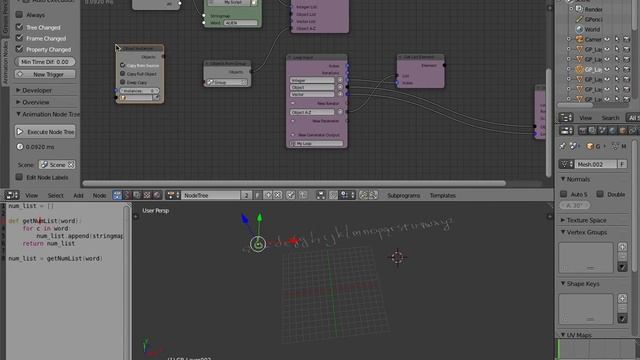
Task: Toggle Deep Copy in Object Instancer node
Action: (x=122, y=82)
